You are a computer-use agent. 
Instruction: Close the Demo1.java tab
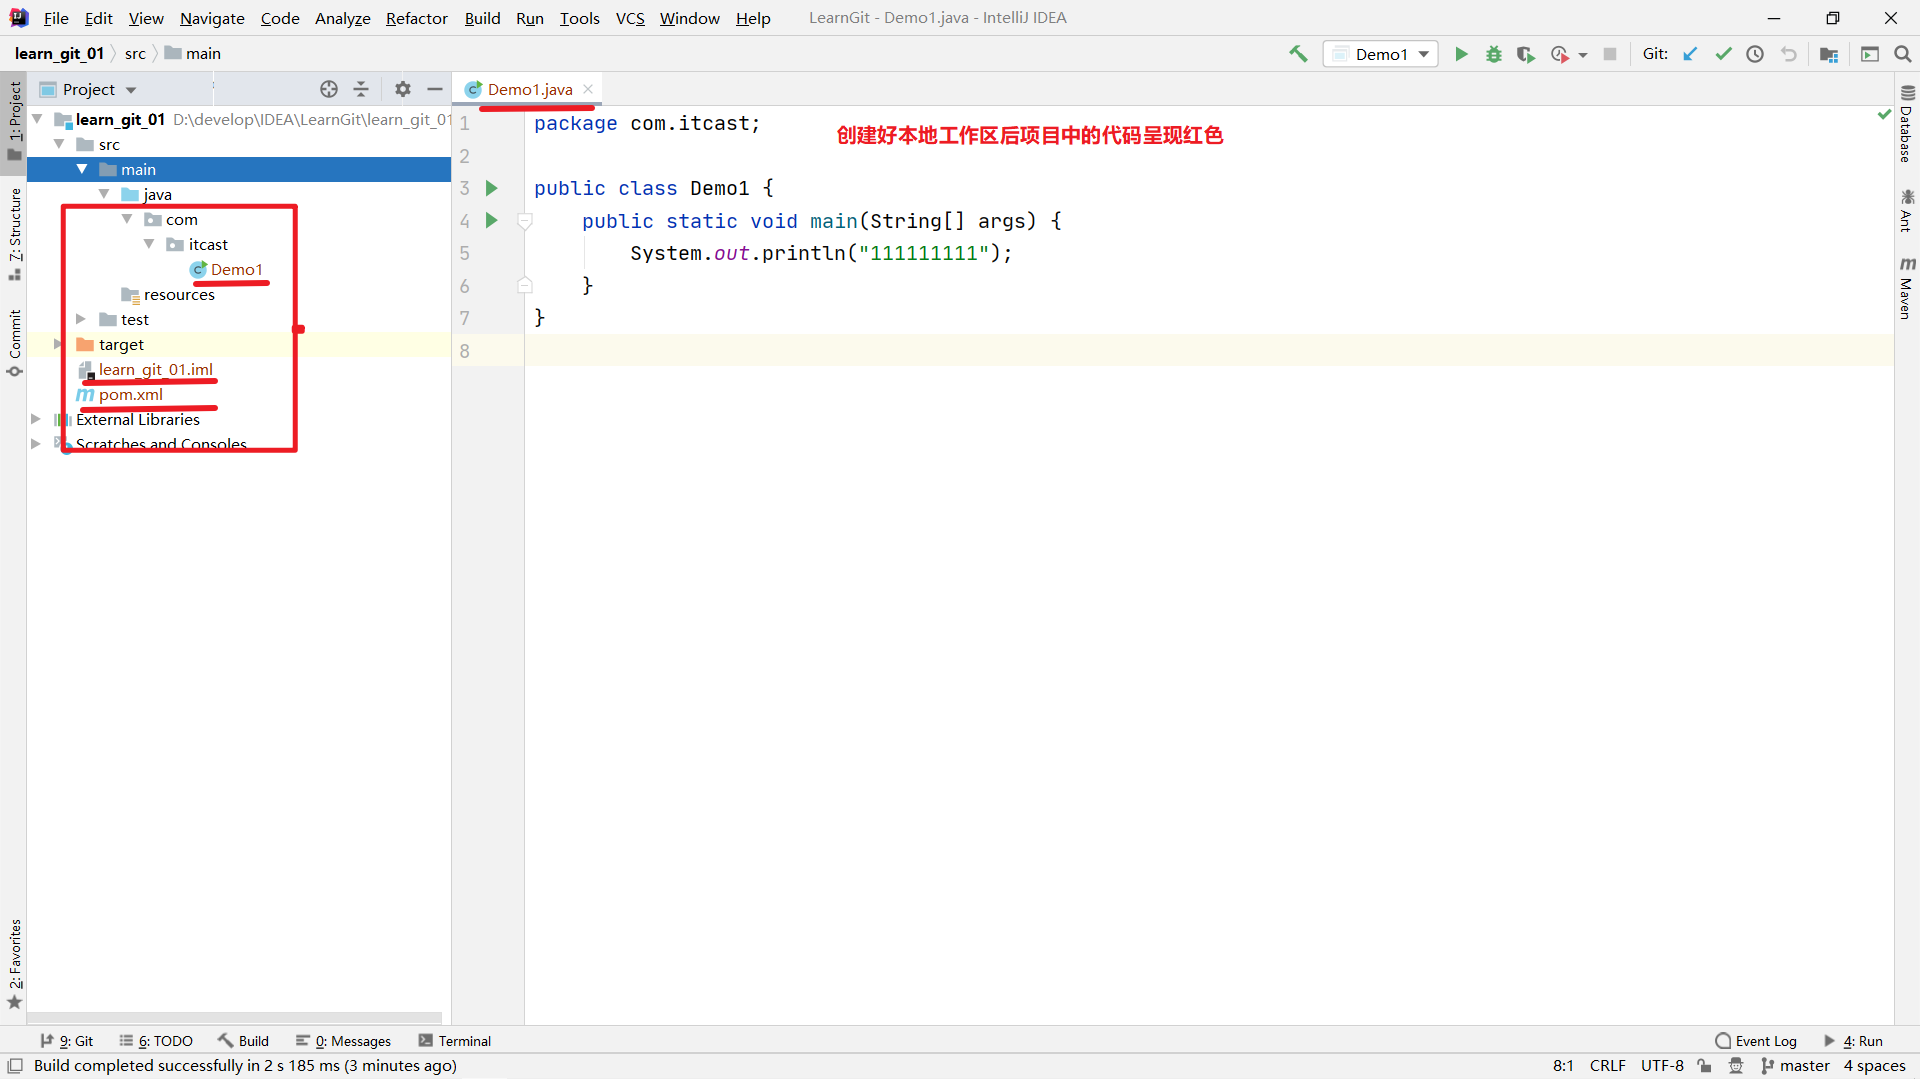pos(588,89)
